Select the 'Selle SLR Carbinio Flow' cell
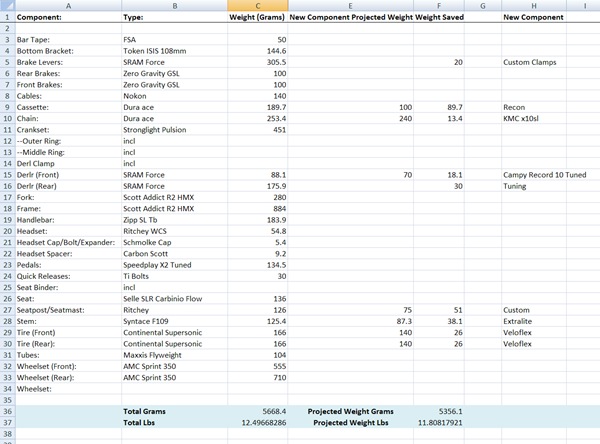 pos(174,299)
